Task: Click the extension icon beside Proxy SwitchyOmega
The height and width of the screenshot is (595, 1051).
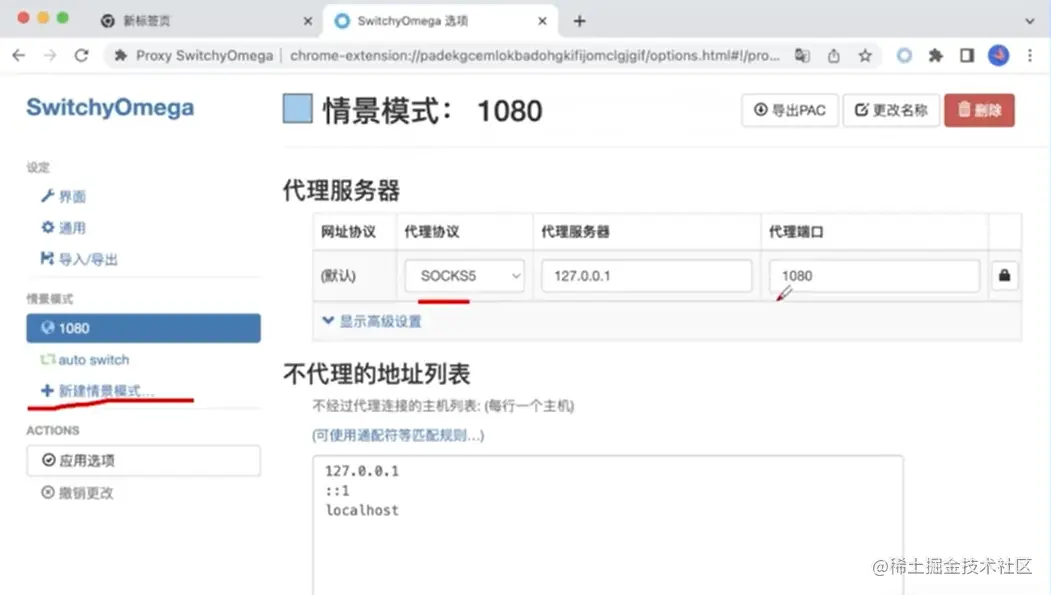Action: pyautogui.click(x=121, y=56)
